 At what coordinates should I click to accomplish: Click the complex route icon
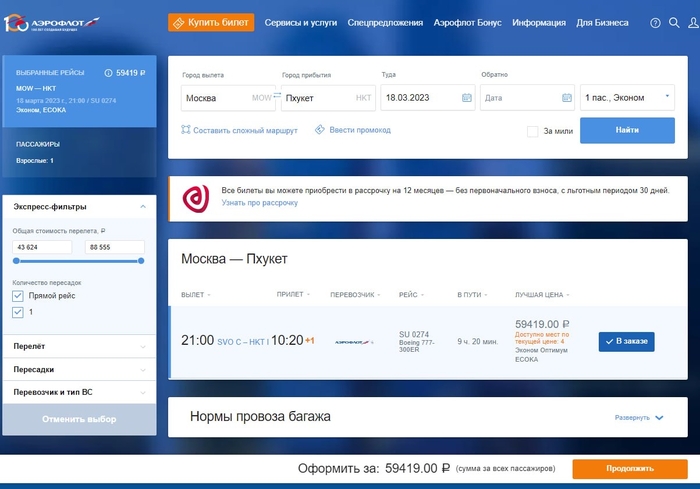[186, 130]
